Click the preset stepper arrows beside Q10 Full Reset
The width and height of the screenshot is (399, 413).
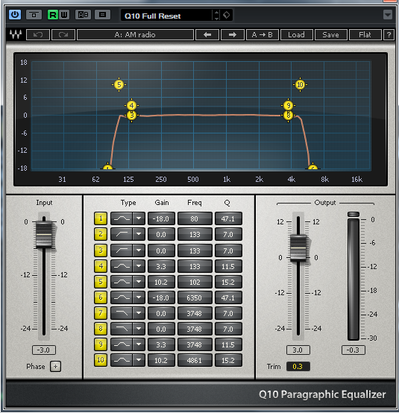coord(217,15)
